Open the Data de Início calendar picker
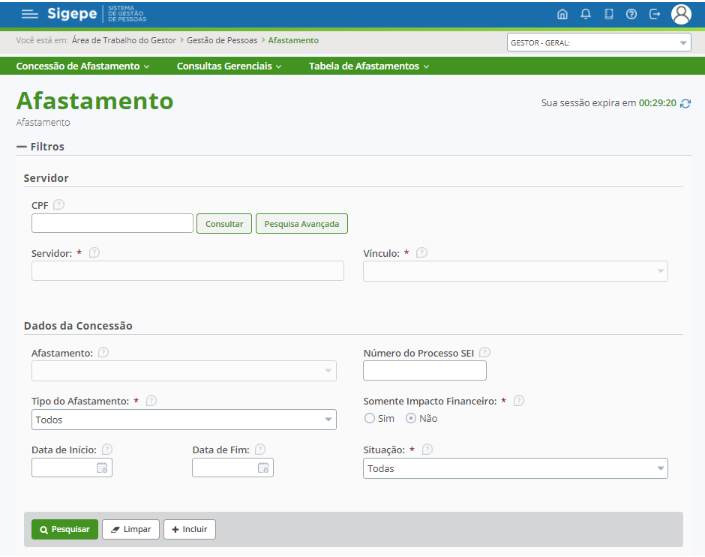 click(102, 468)
